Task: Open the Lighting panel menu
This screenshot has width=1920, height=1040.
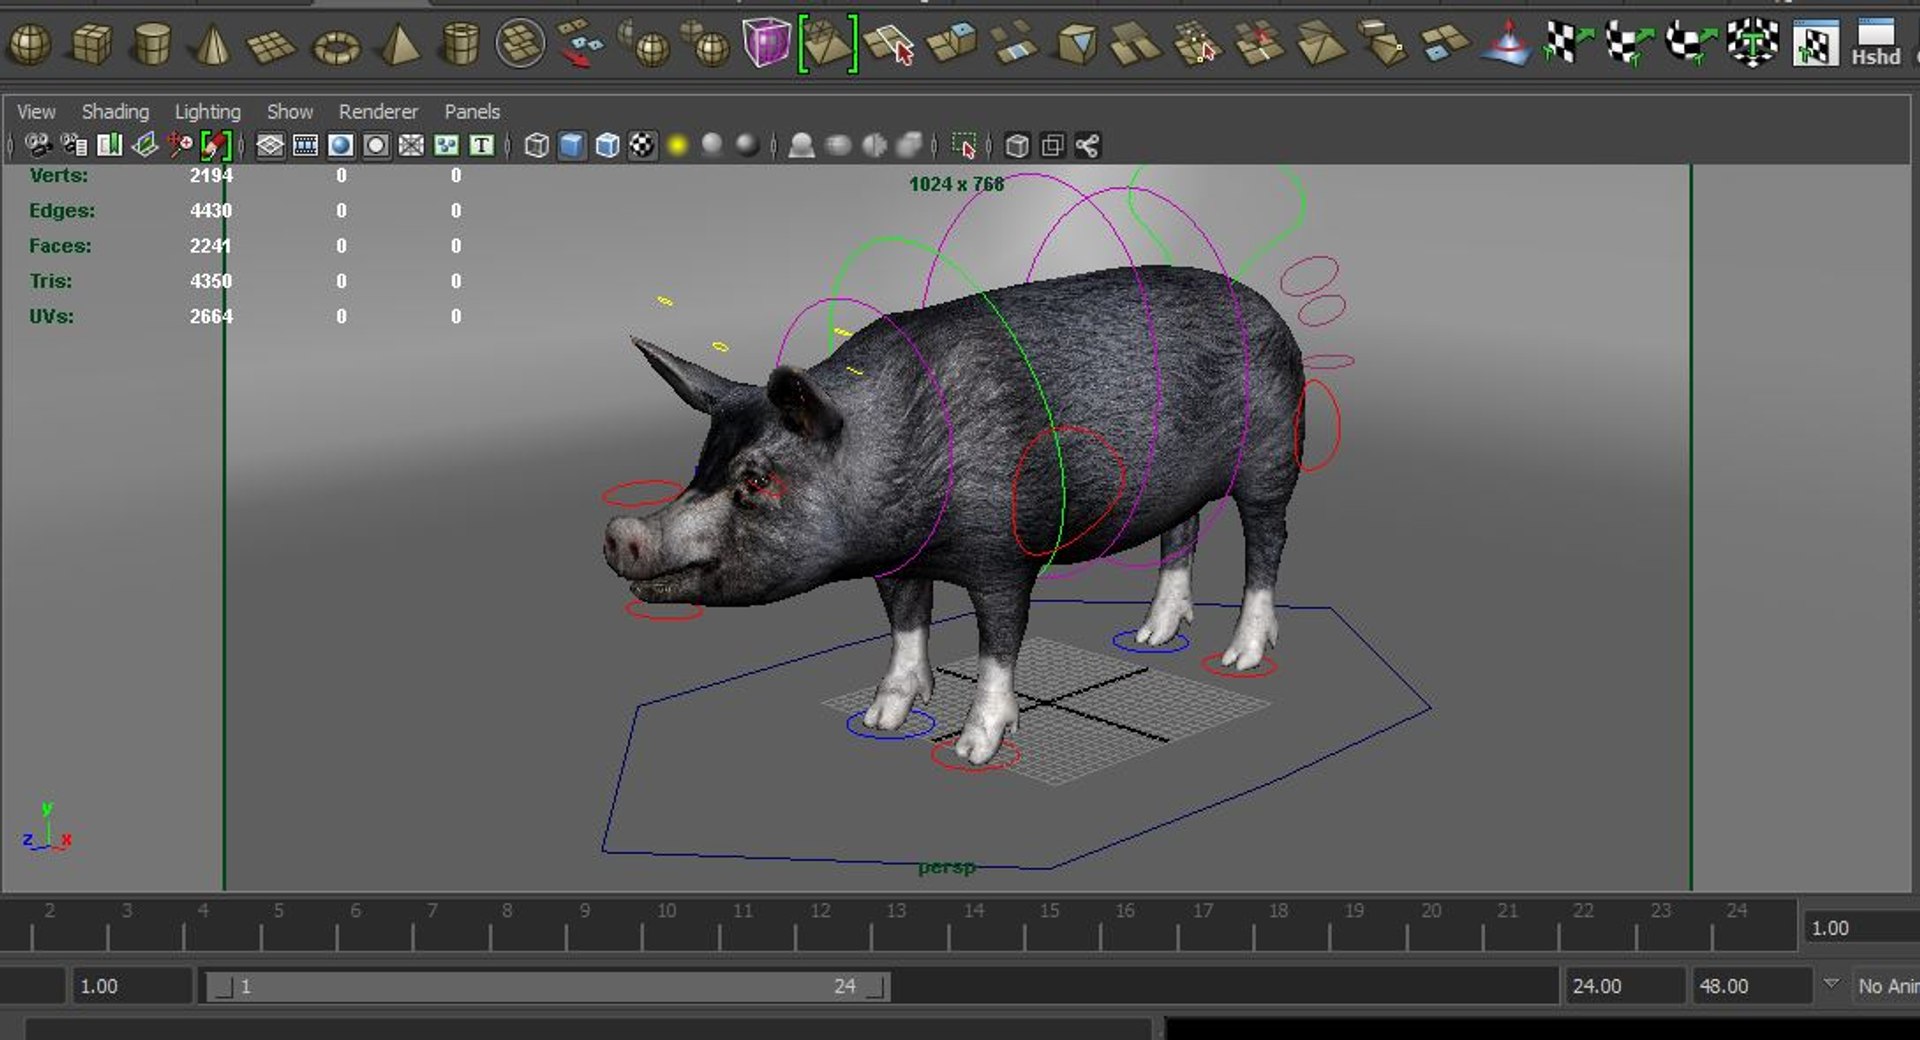Action: 208,112
